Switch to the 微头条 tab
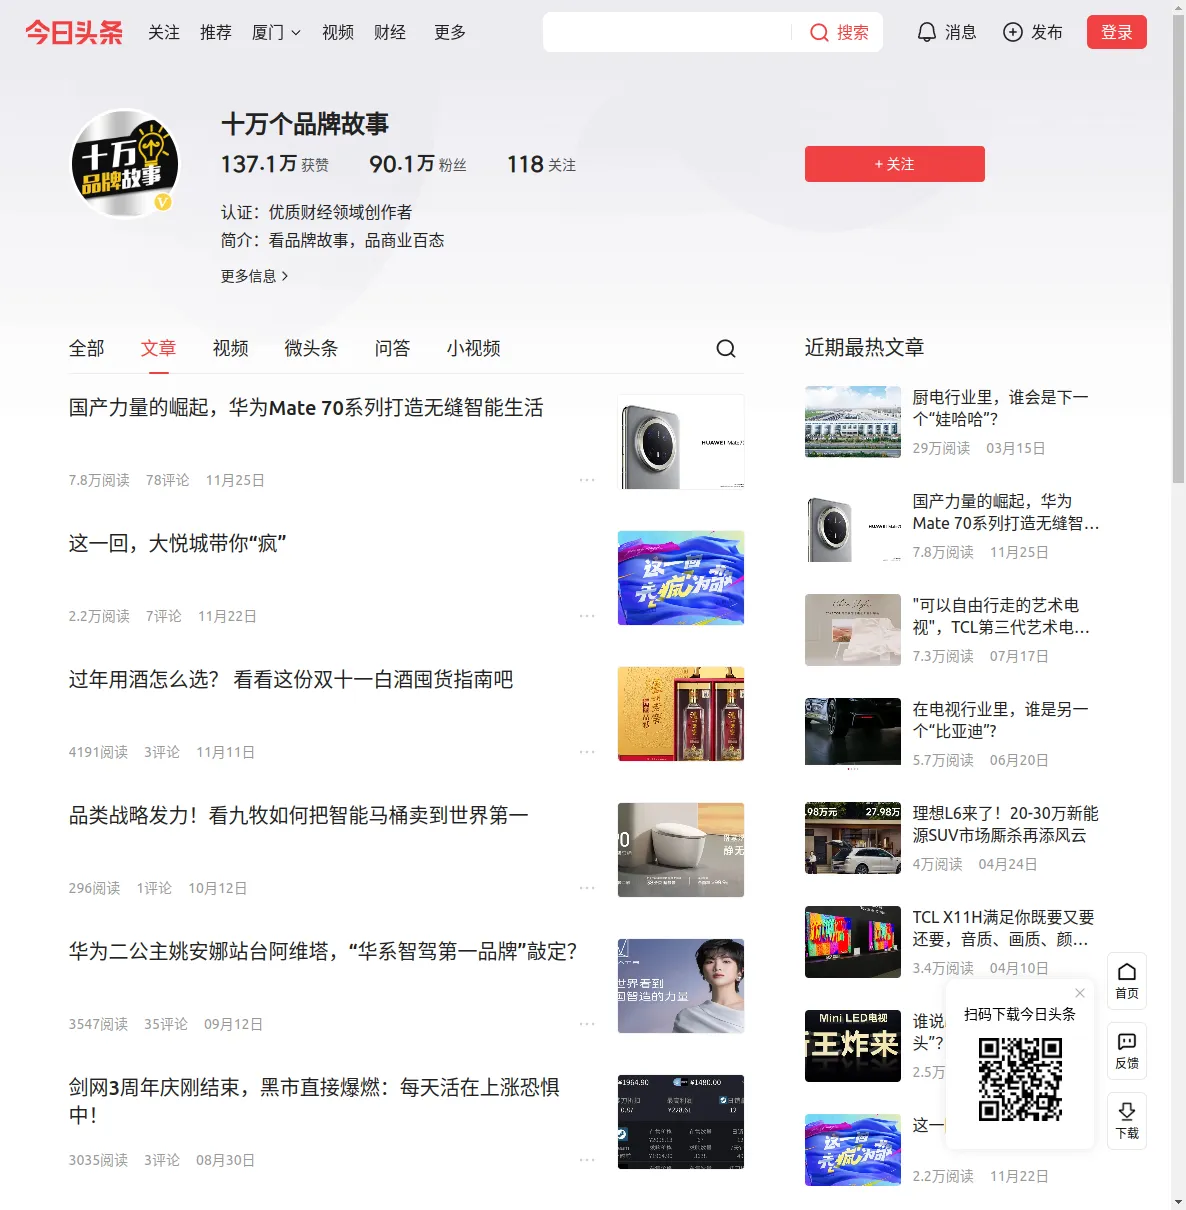This screenshot has width=1186, height=1210. coord(312,348)
